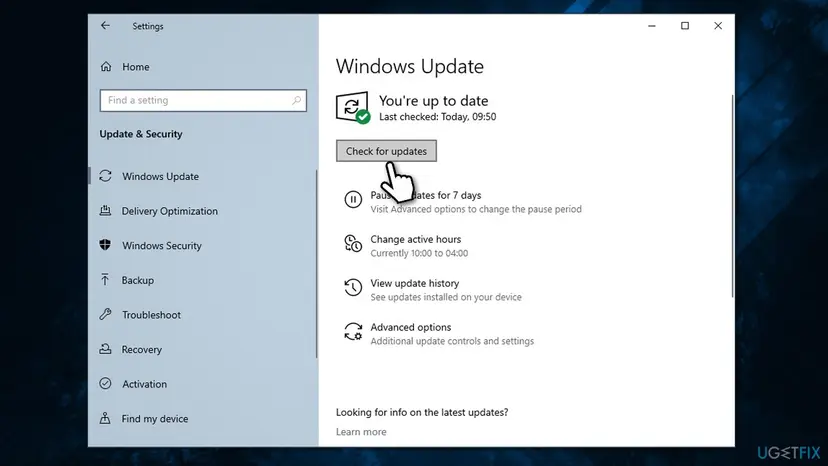Click the Backup arrow icon

point(105,279)
